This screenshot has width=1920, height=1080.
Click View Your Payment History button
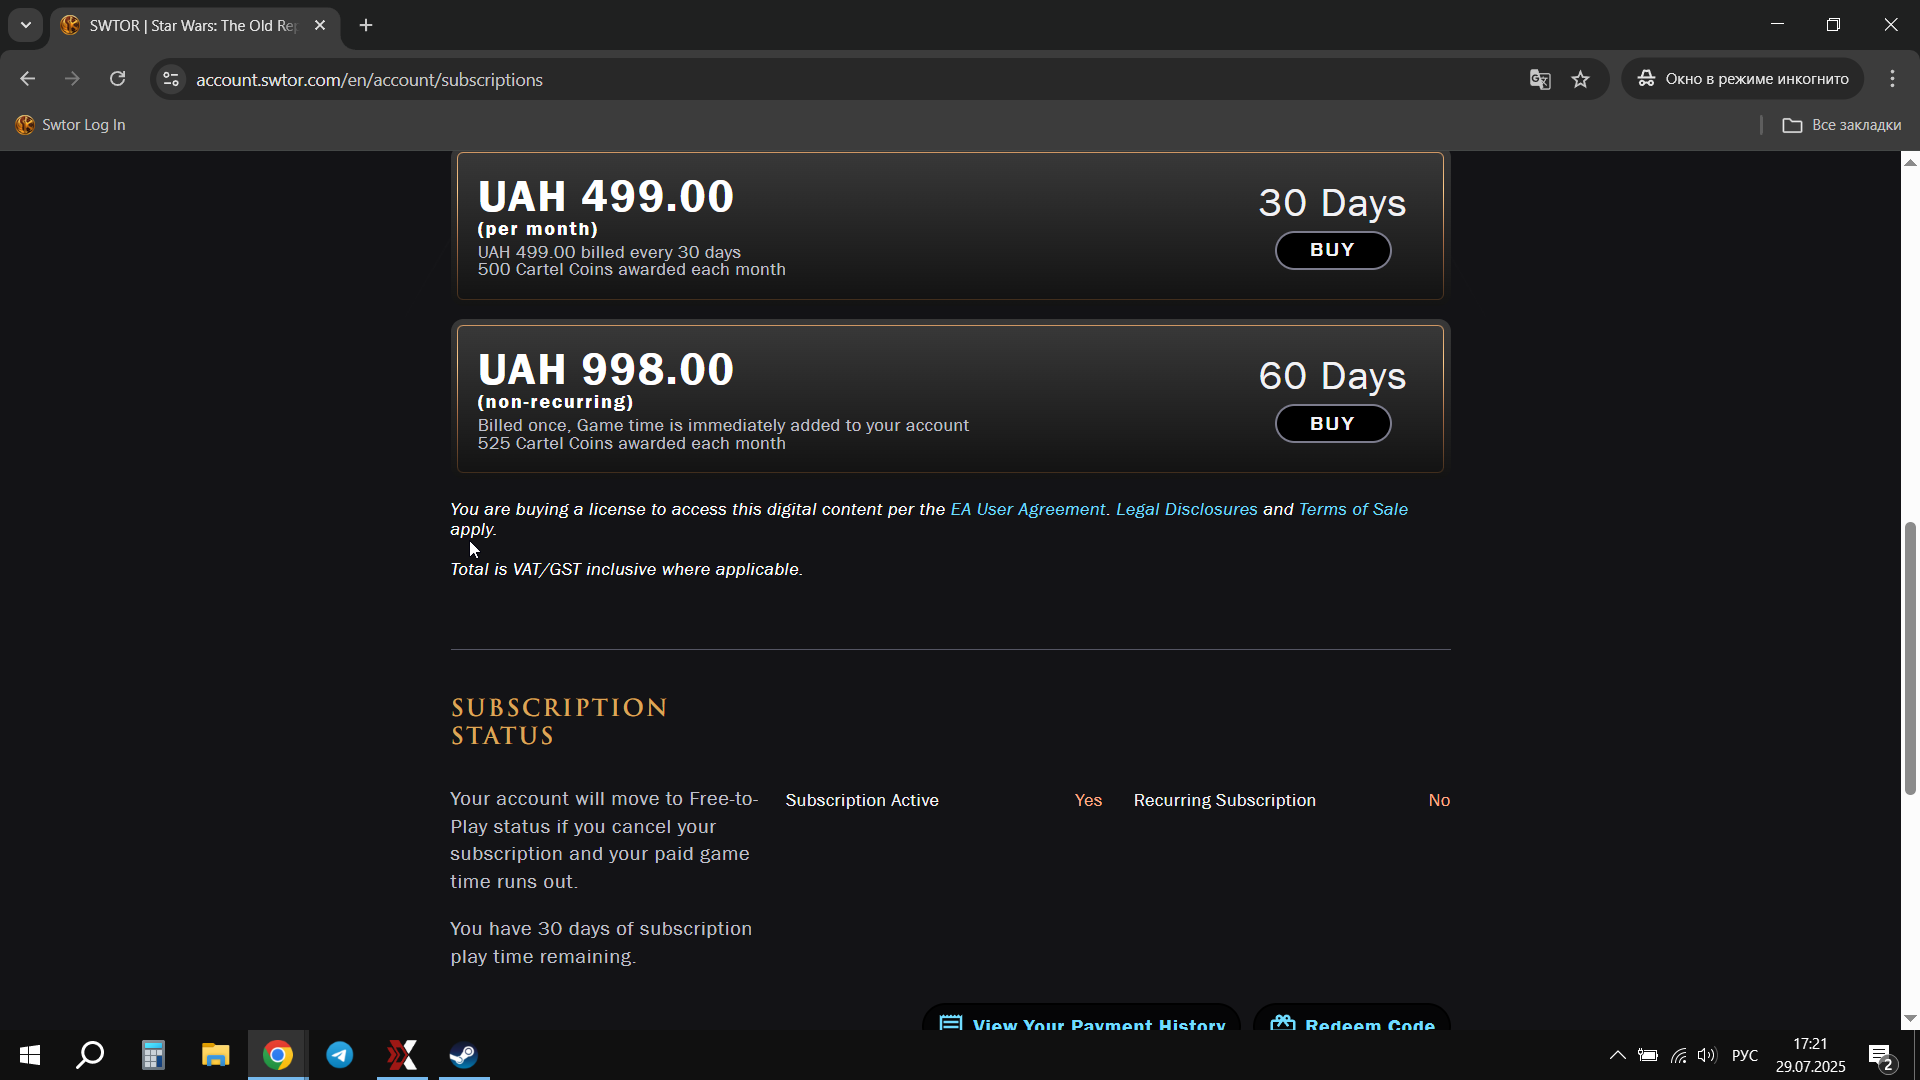coord(1081,1018)
